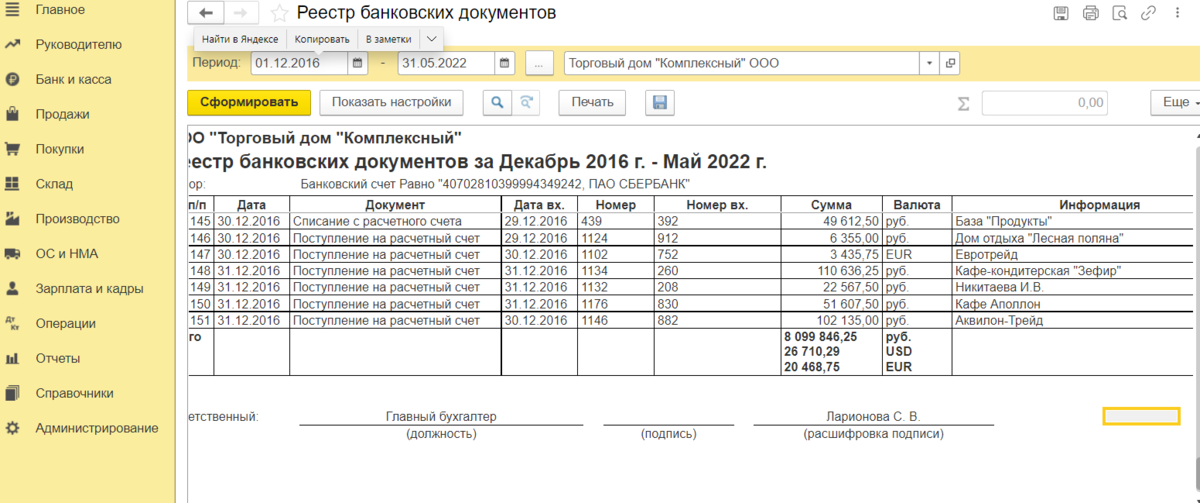Click the Сумма column header
Viewport: 1200px width, 503px height.
[x=831, y=205]
